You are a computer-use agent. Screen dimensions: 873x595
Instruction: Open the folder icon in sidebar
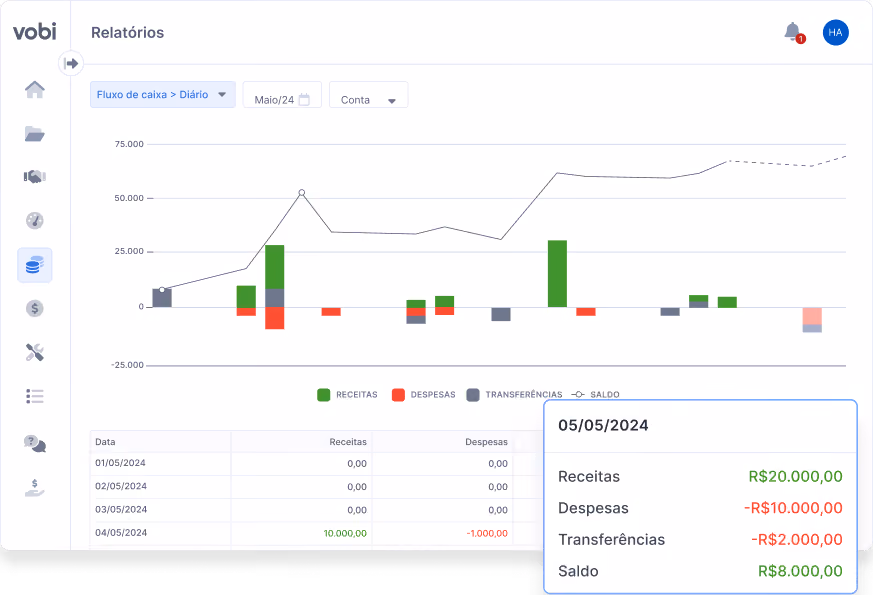(35, 134)
